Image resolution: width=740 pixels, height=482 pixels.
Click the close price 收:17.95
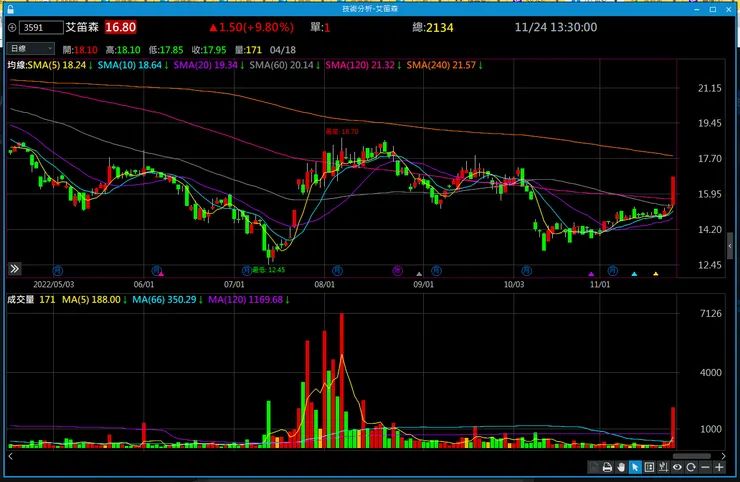(209, 50)
